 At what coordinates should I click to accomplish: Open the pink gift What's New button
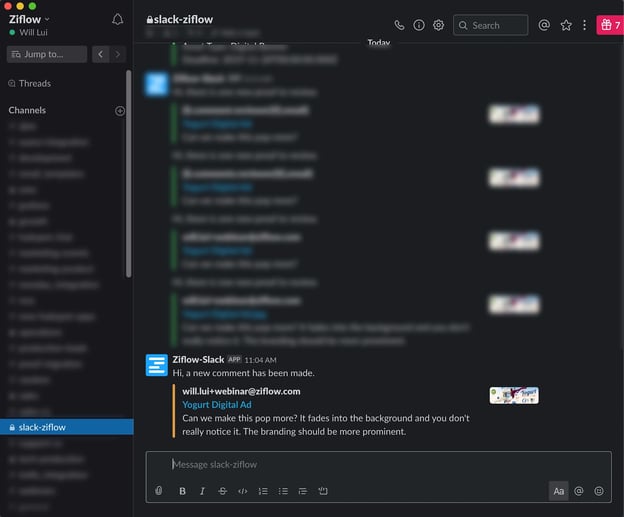pos(609,25)
